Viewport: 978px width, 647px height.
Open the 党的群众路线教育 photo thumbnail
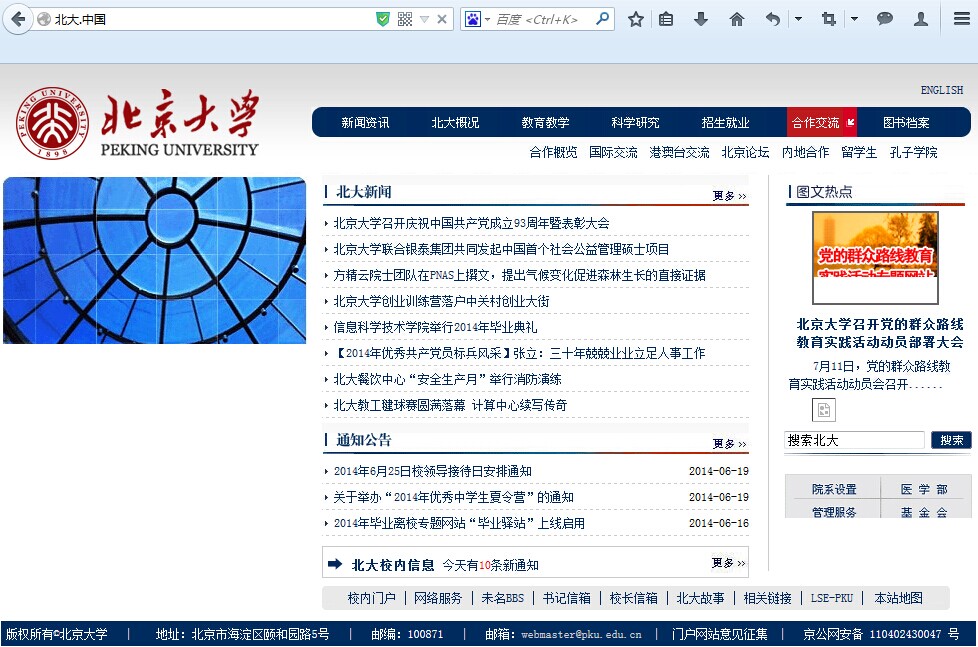tap(875, 258)
